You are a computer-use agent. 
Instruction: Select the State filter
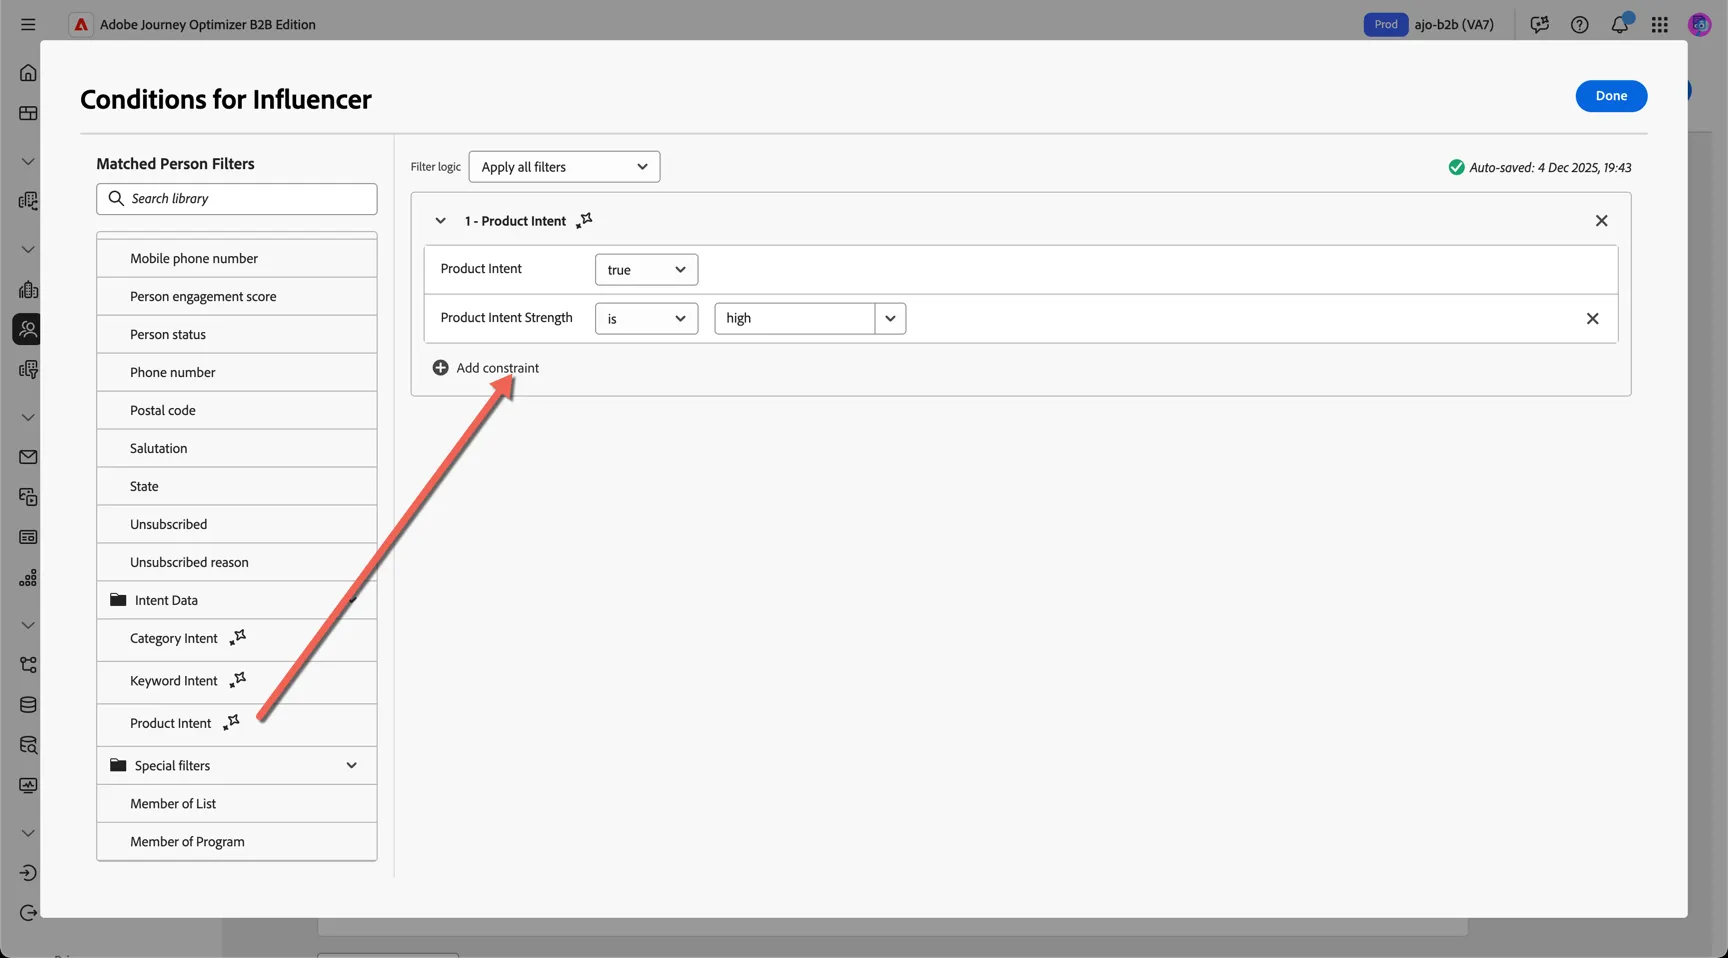click(237, 487)
